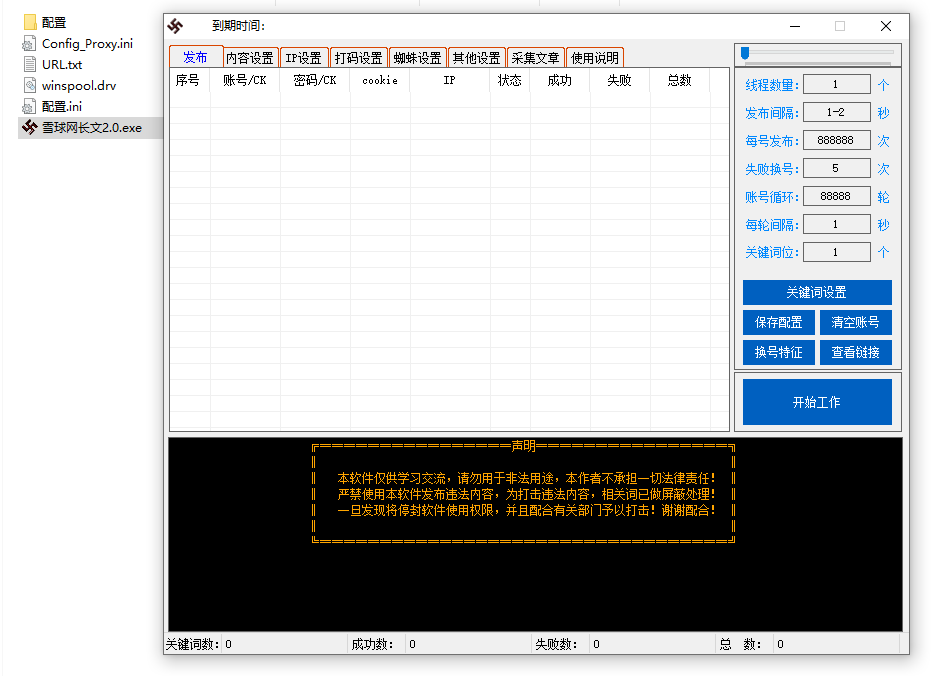The image size is (931, 676).
Task: Select the 打码设置 tab
Action: (359, 57)
